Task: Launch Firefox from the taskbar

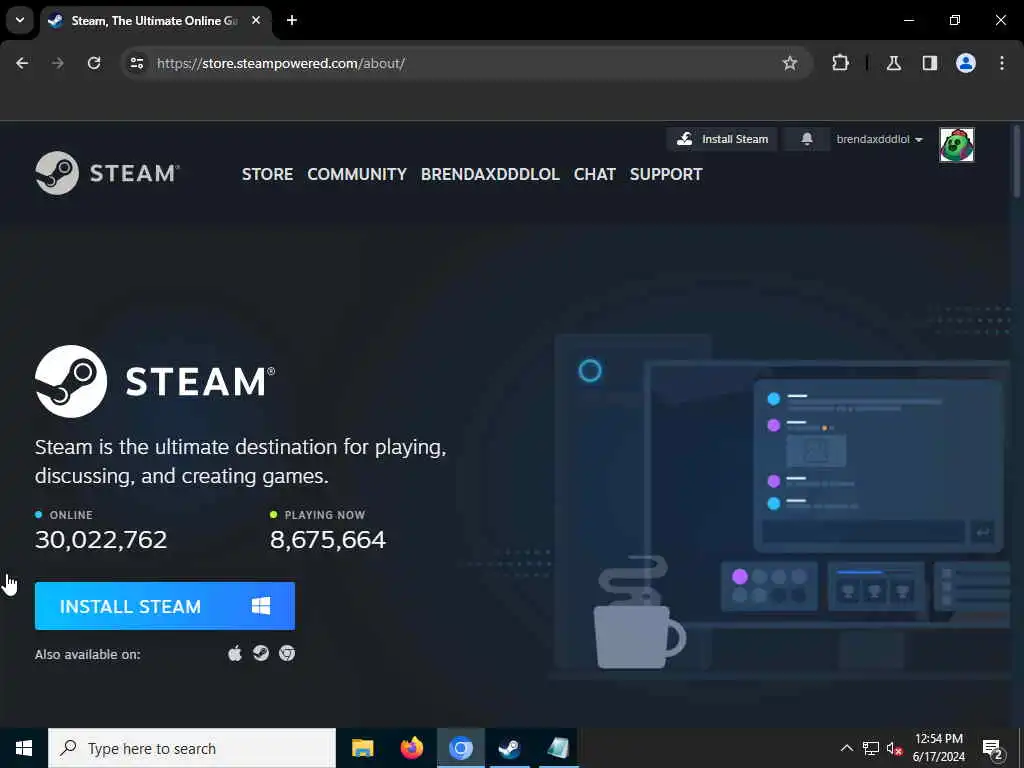Action: 411,748
